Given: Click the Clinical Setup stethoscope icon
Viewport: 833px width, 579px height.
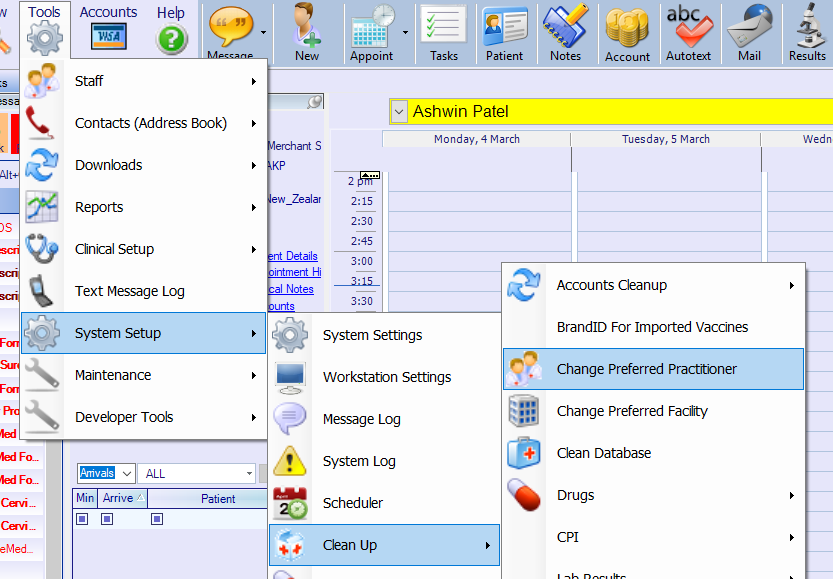Looking at the screenshot, I should coord(42,249).
